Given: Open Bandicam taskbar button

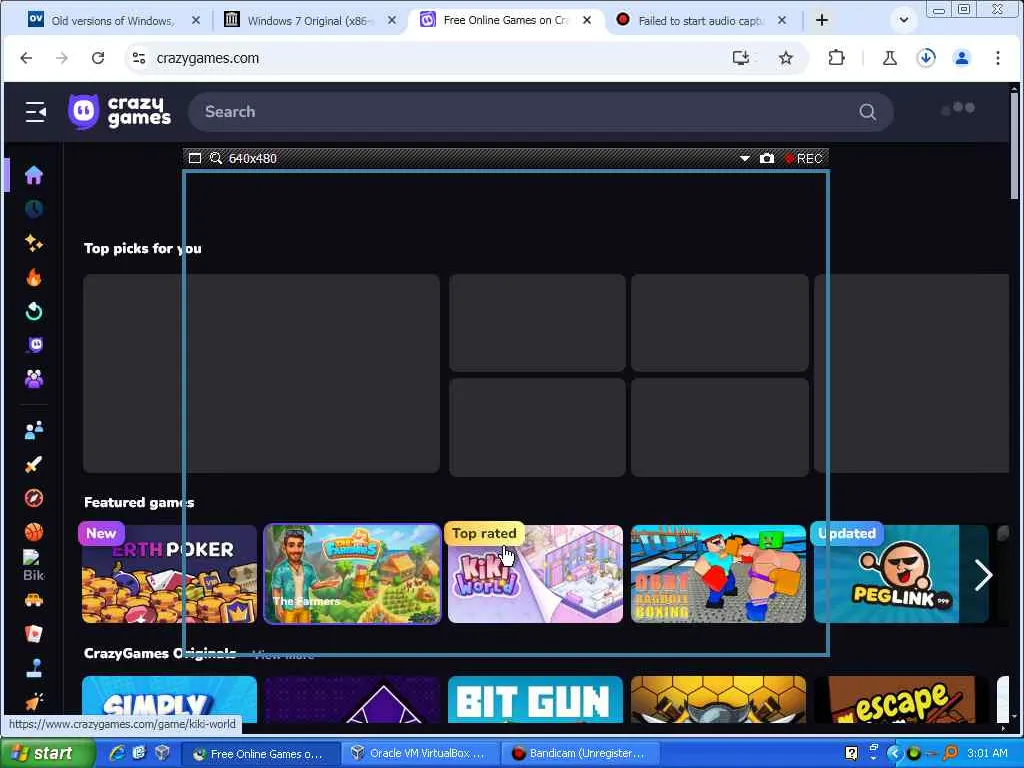Looking at the screenshot, I should point(581,753).
